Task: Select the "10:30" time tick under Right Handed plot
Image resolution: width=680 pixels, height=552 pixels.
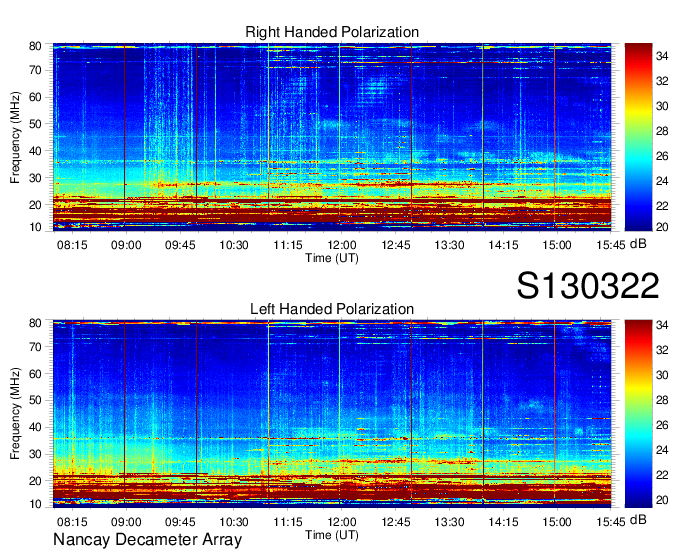Action: 234,245
